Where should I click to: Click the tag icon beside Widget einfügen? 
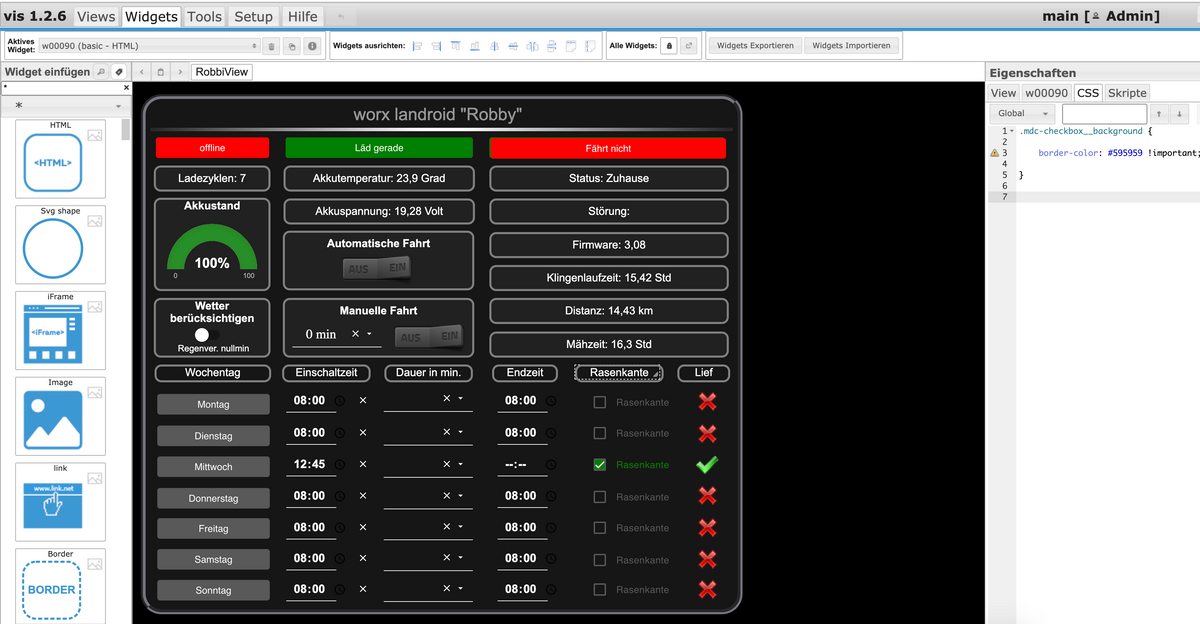[118, 72]
